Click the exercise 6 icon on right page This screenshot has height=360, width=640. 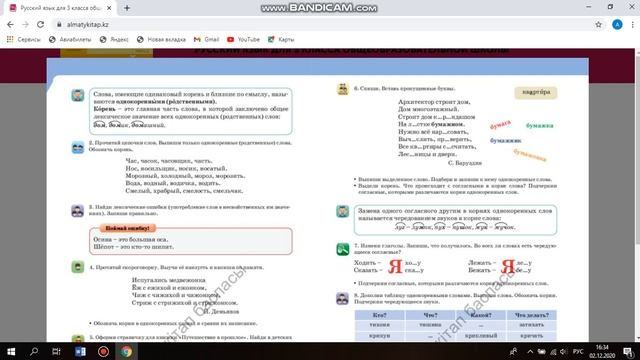point(342,89)
